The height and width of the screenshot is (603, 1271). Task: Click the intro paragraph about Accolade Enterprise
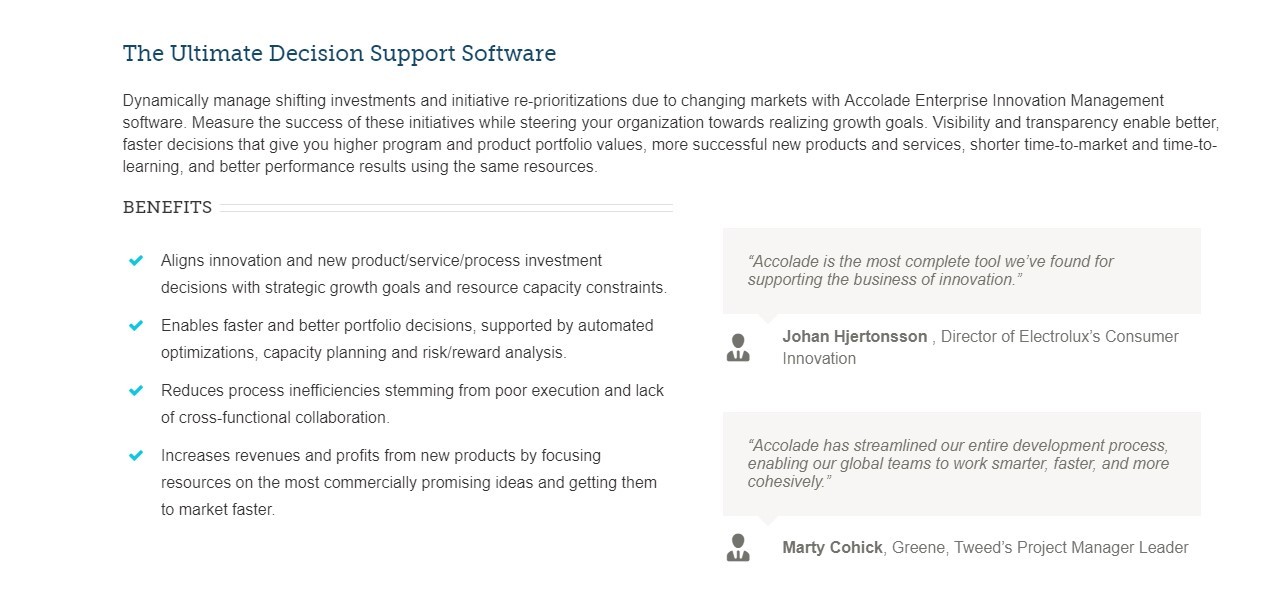(669, 134)
